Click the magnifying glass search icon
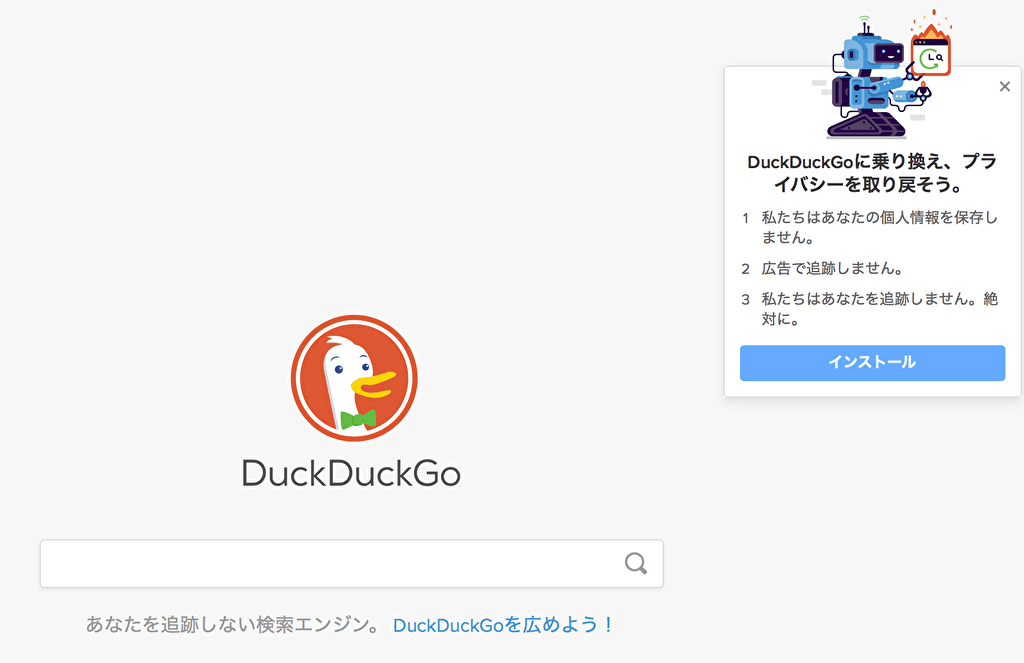The width and height of the screenshot is (1024, 663). pos(635,563)
